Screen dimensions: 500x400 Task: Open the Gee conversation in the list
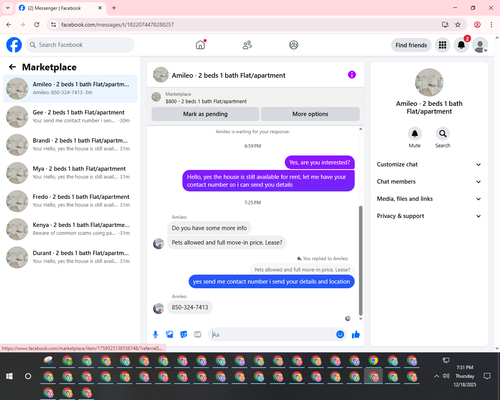[x=70, y=117]
